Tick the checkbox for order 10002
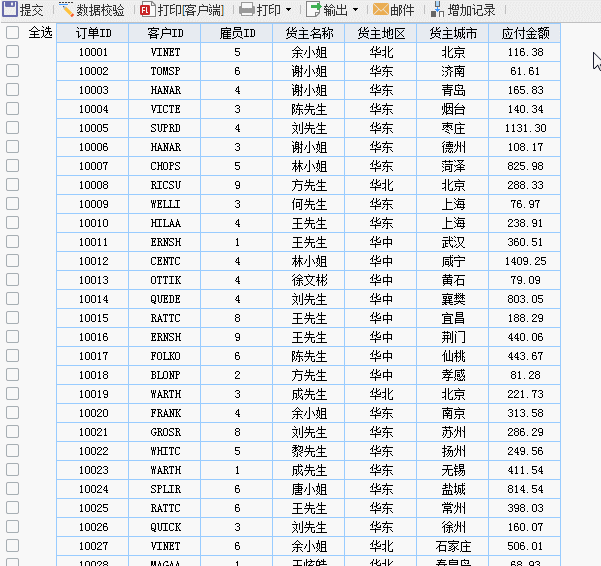 (12, 71)
